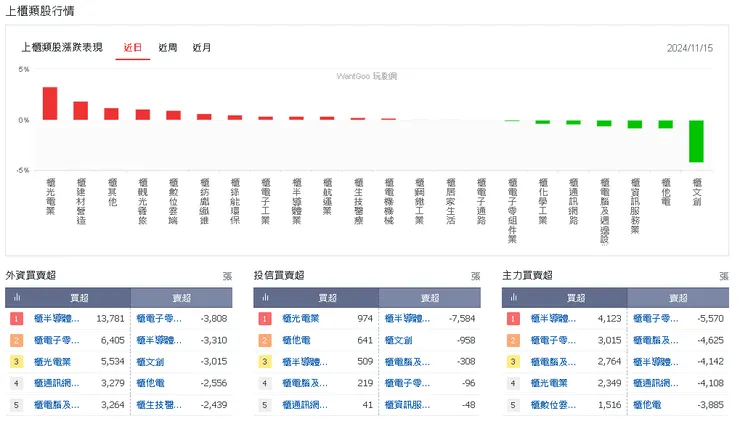740x421 pixels.
Task: Click the 賣超 column header in 投信買賣超
Action: click(x=430, y=298)
